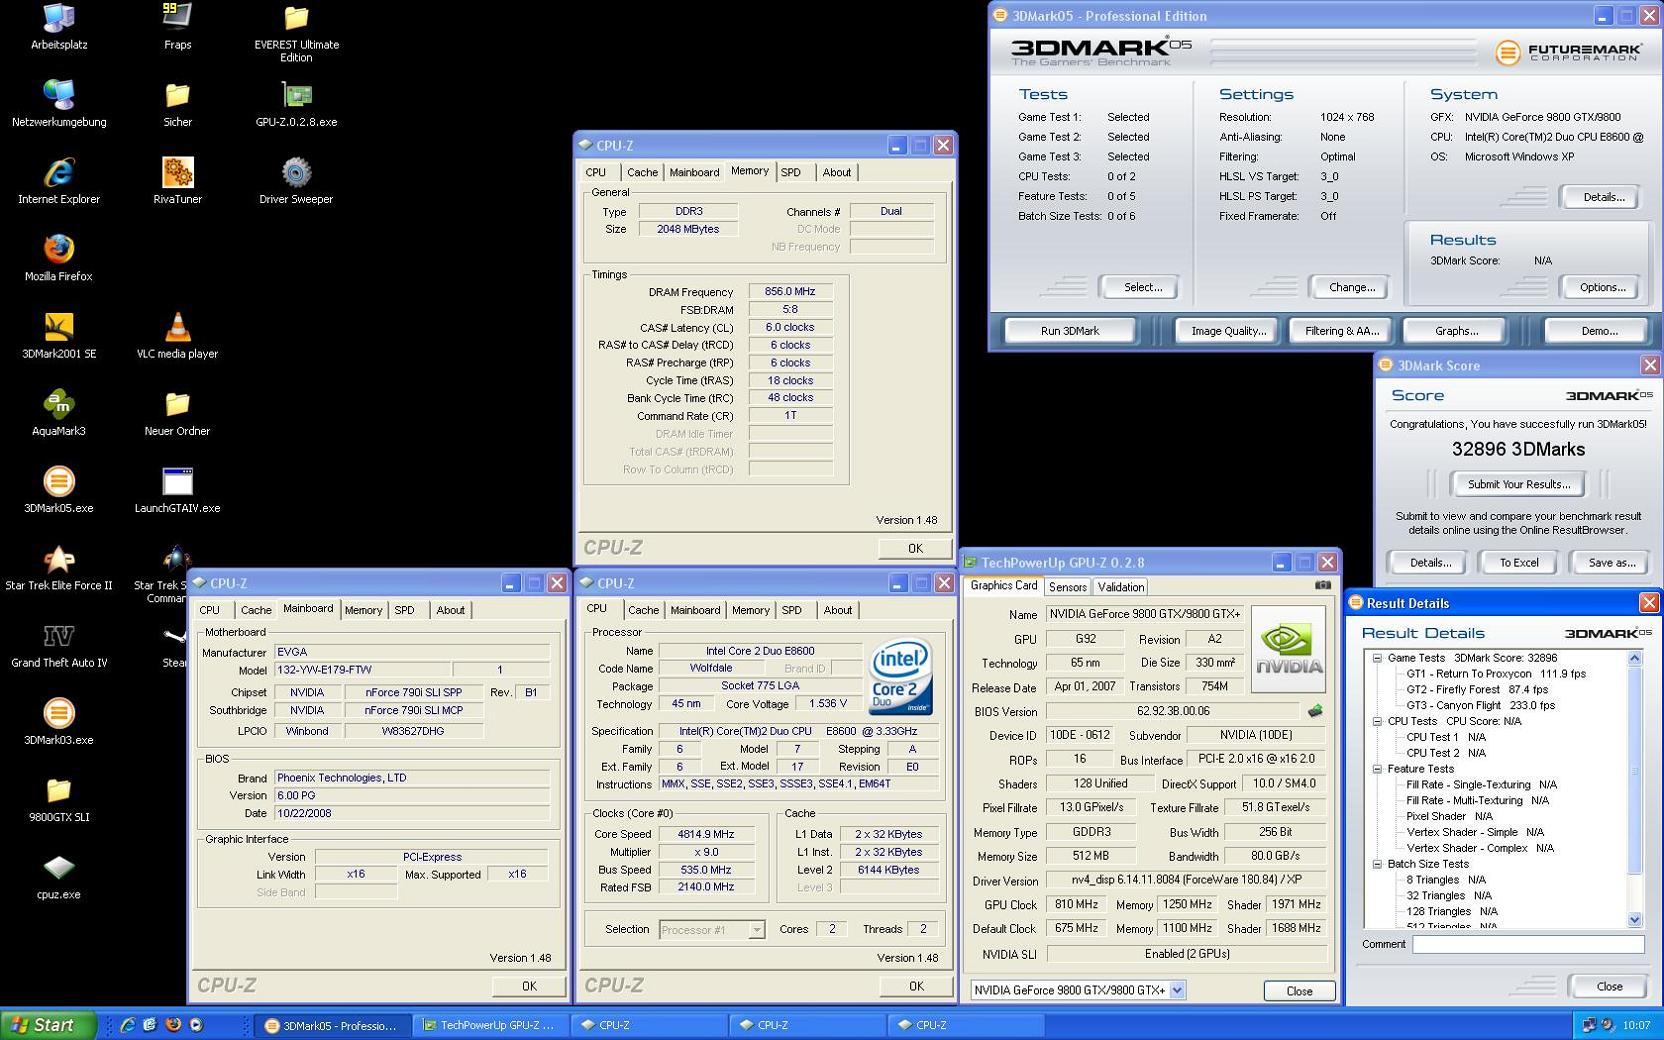
Task: Click Demo button in 3DMark05
Action: tap(1598, 331)
